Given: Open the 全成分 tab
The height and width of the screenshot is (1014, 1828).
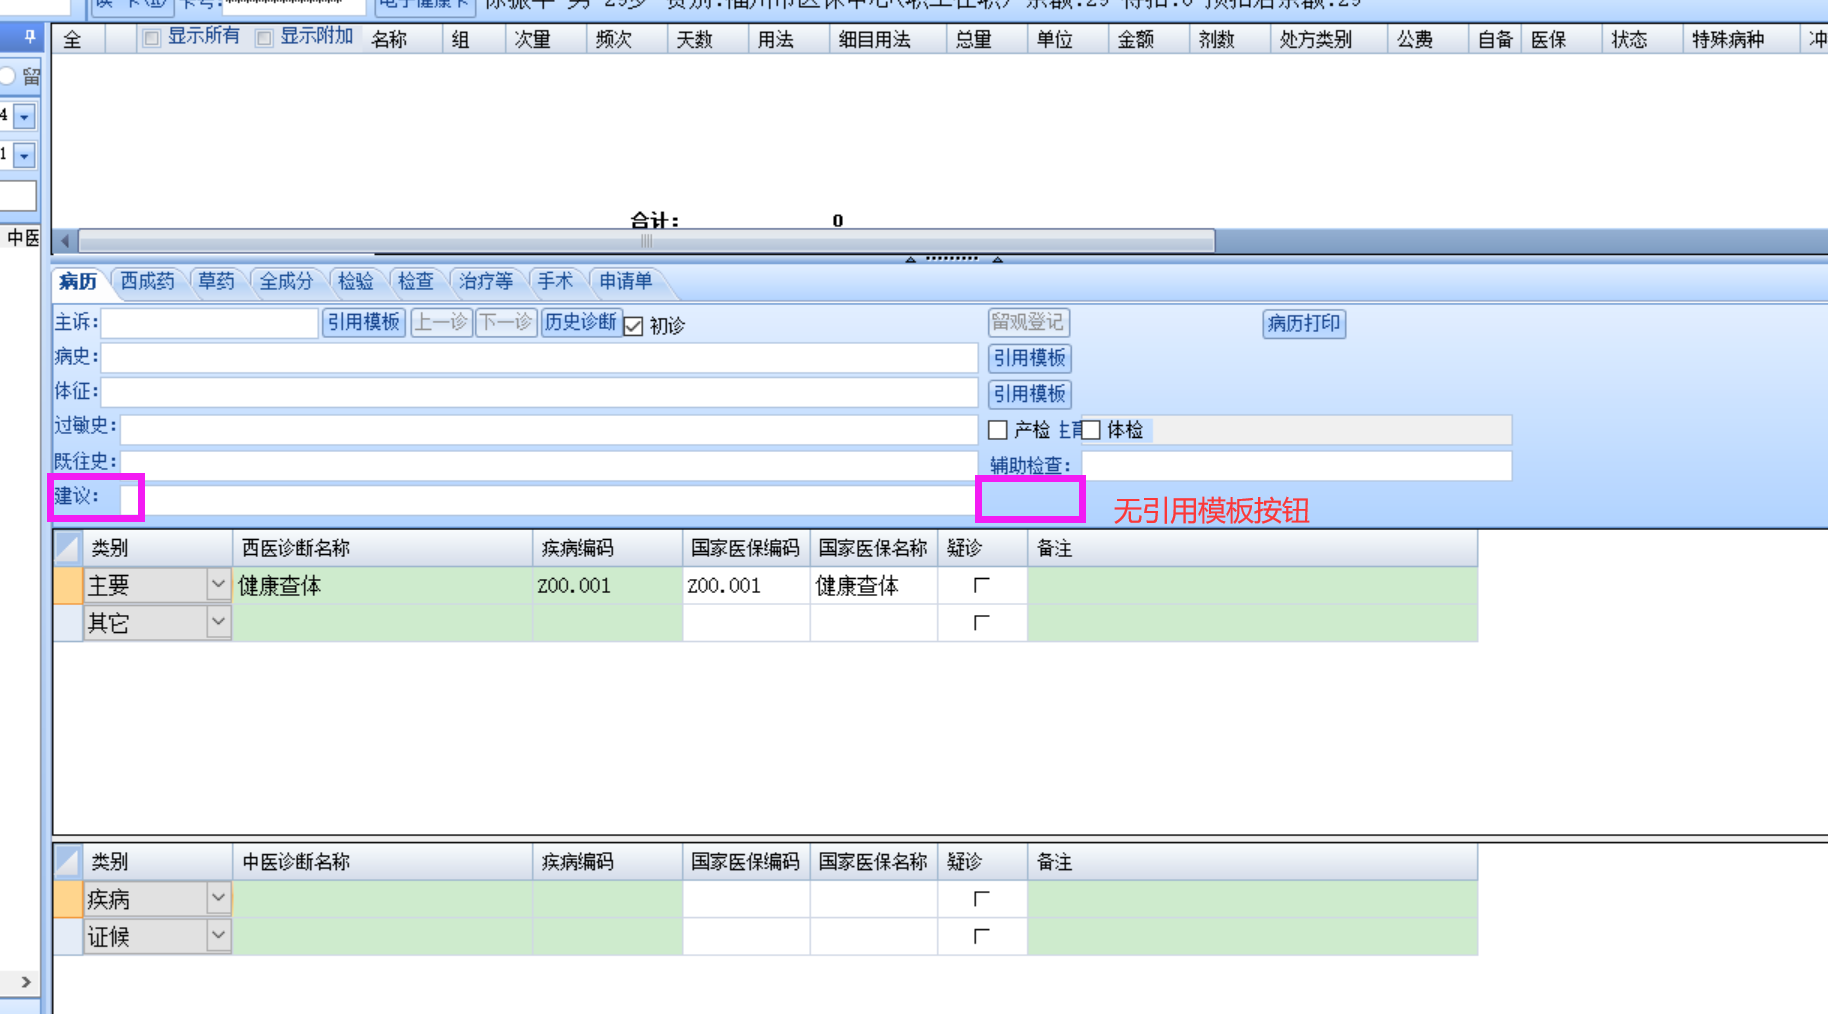Looking at the screenshot, I should (x=286, y=282).
